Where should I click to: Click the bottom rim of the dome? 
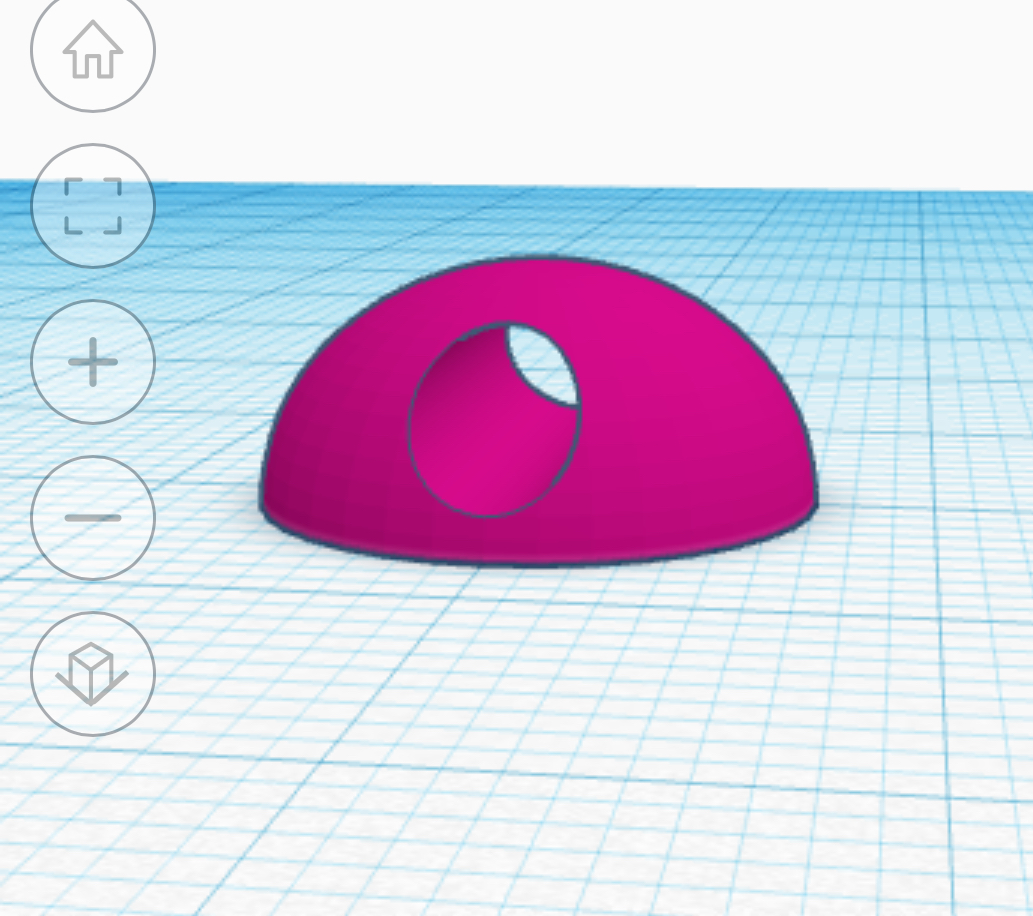pyautogui.click(x=540, y=552)
